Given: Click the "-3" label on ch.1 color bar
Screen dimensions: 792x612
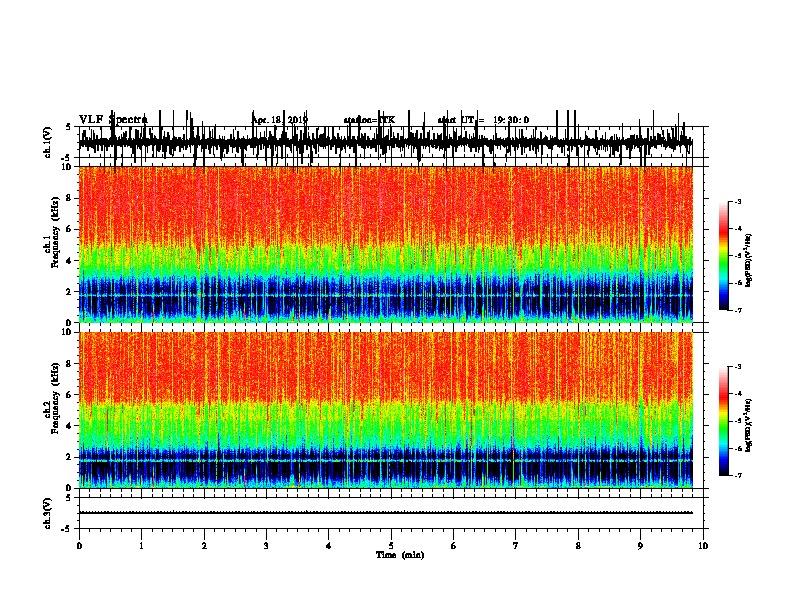Looking at the screenshot, I should (737, 201).
